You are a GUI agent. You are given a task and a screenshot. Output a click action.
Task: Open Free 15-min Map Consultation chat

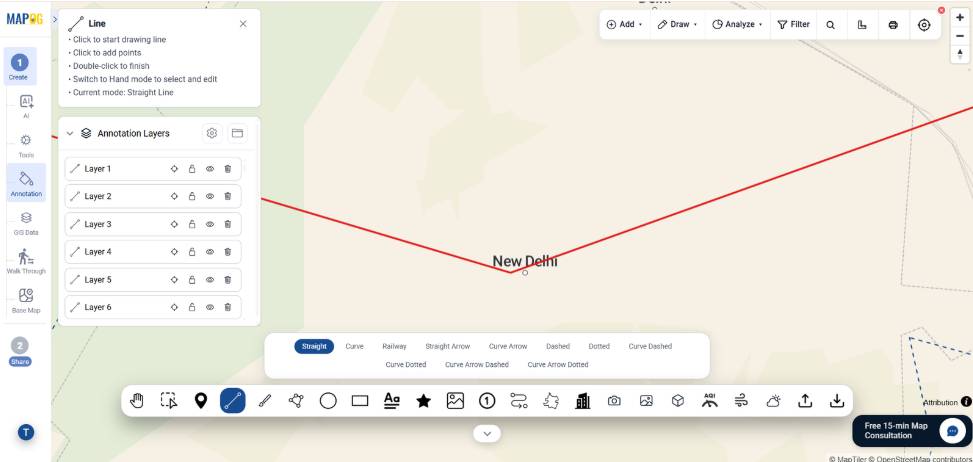[912, 430]
